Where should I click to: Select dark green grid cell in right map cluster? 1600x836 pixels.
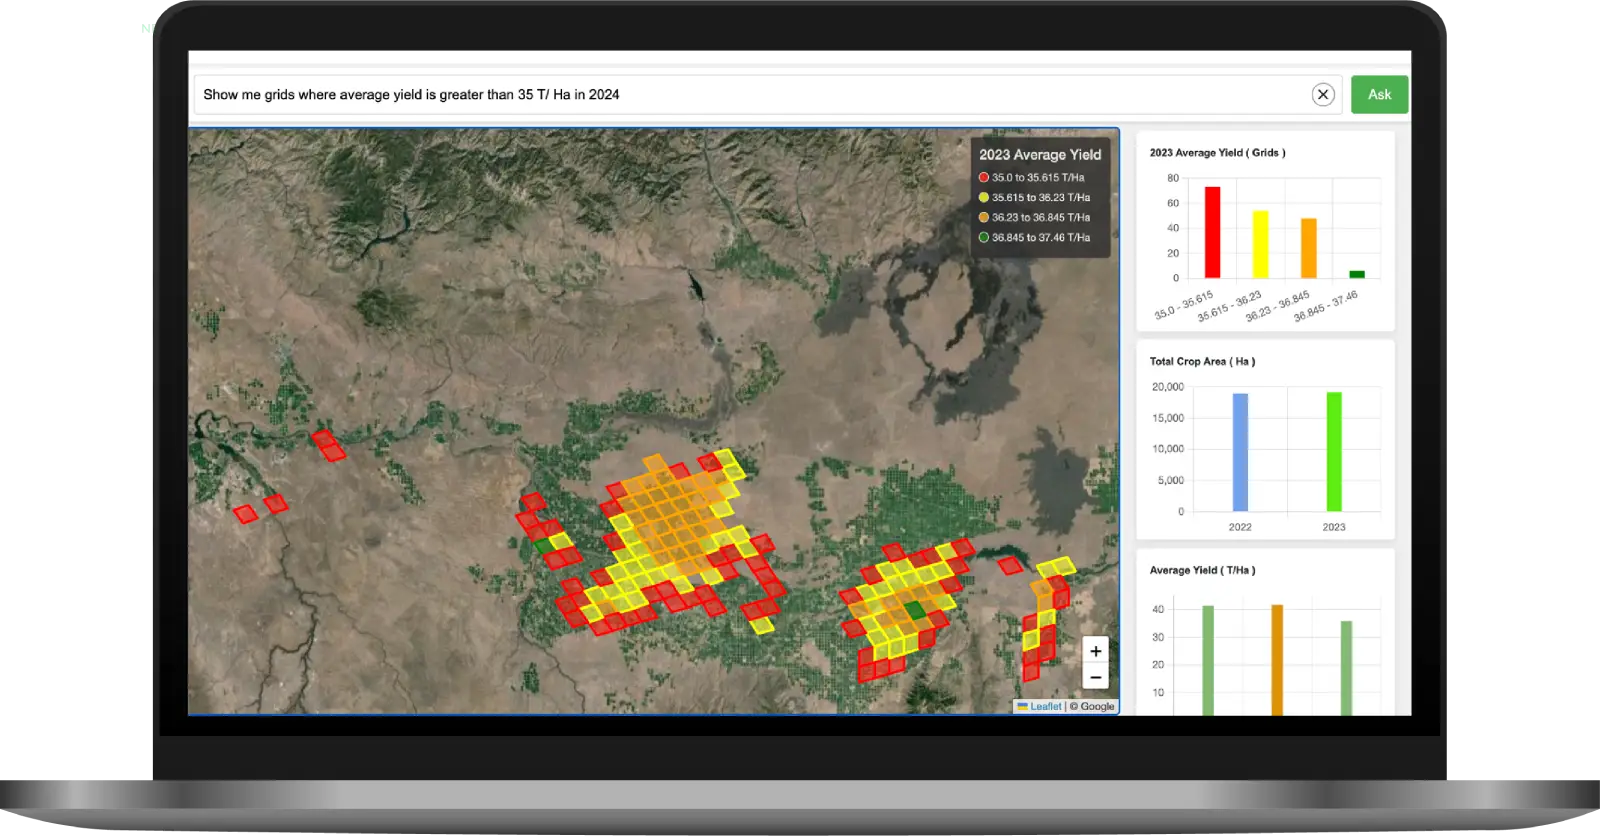coord(915,610)
